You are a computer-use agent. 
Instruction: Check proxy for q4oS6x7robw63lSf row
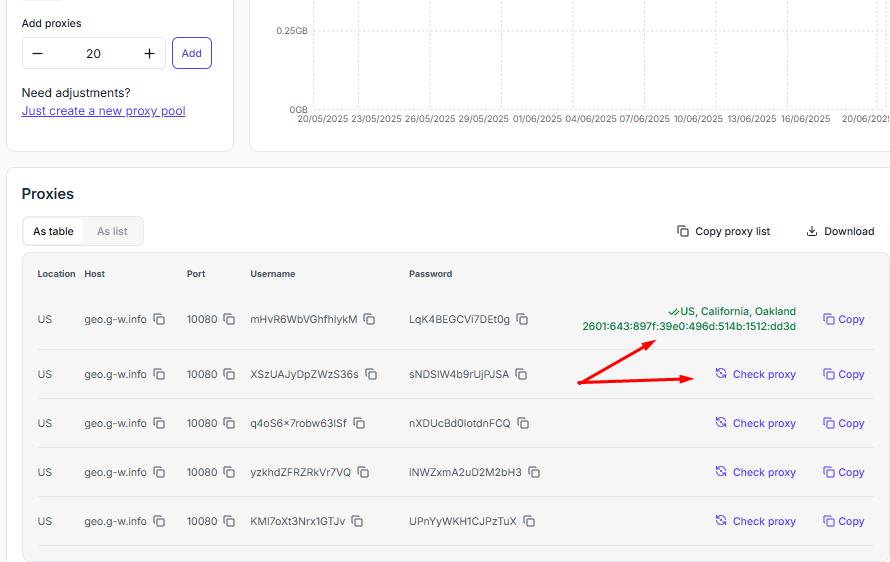click(755, 423)
